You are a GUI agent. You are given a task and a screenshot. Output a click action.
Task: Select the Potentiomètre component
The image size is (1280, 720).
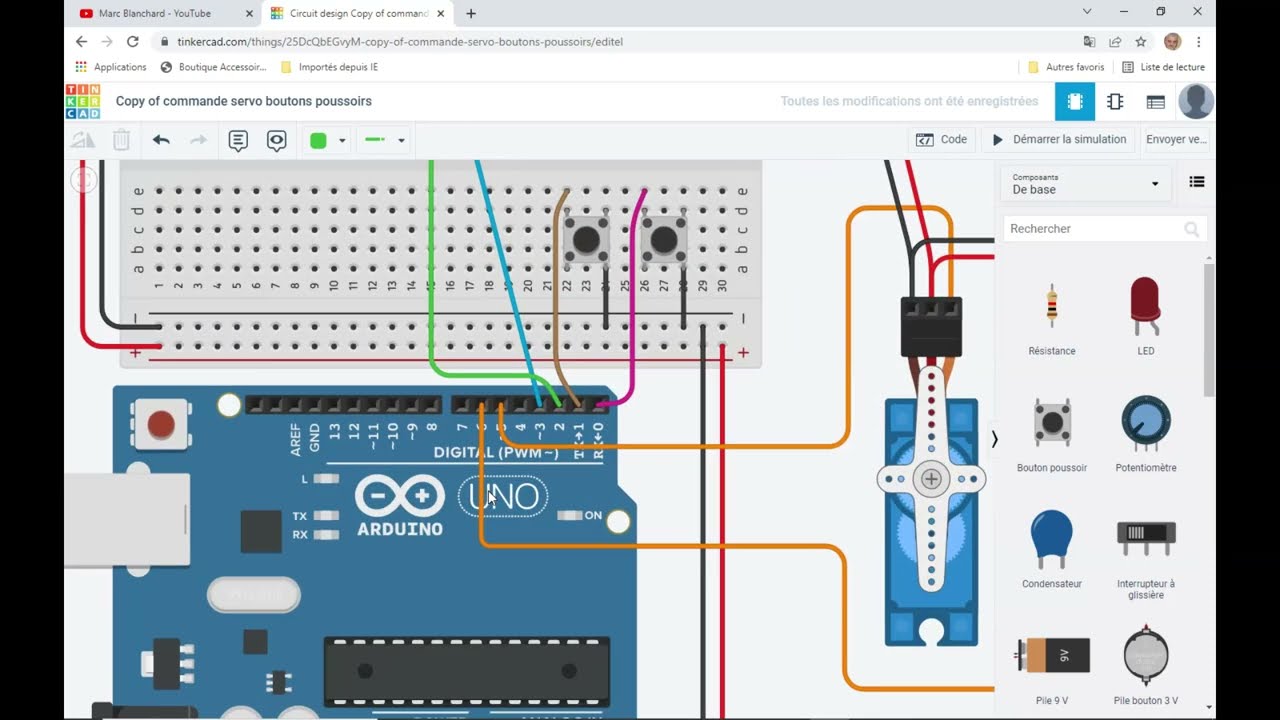pyautogui.click(x=1146, y=434)
